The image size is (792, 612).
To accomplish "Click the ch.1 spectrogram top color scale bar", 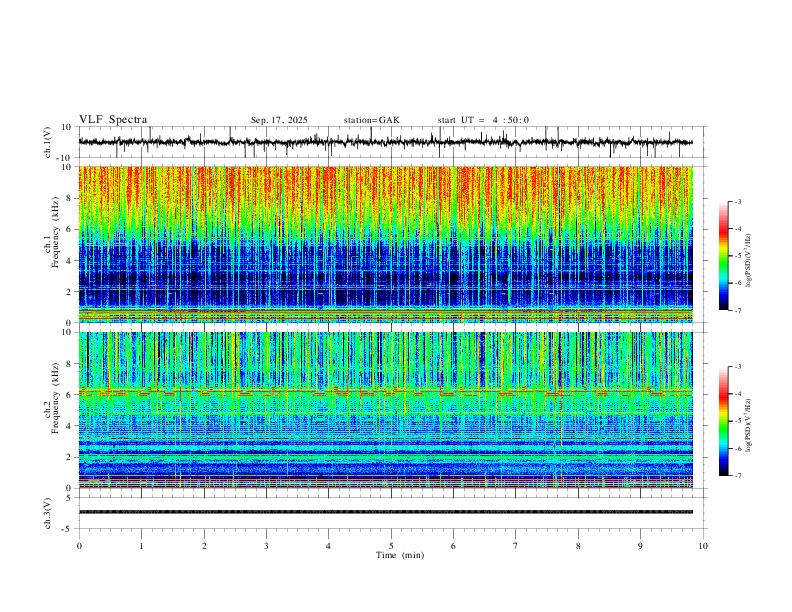I will pyautogui.click(x=724, y=256).
